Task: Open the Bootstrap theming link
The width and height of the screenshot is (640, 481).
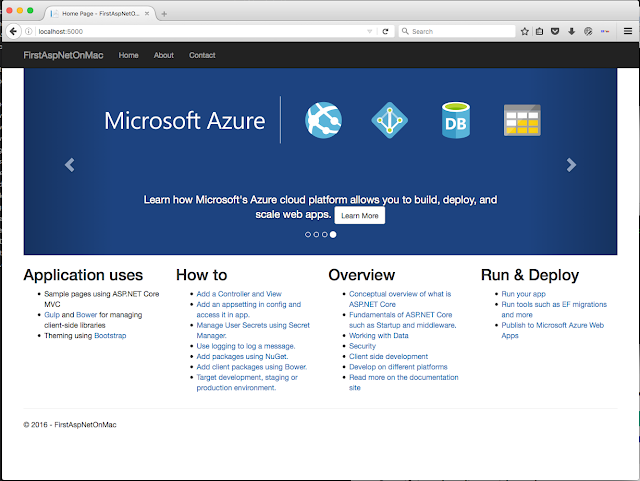Action: point(110,336)
